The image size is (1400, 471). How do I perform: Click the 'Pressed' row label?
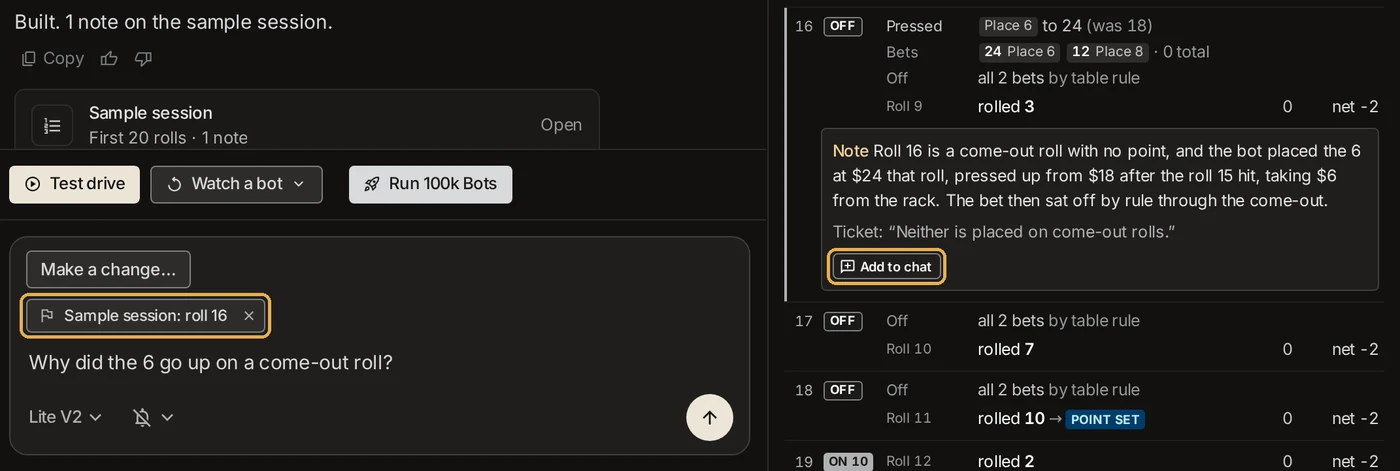(914, 26)
